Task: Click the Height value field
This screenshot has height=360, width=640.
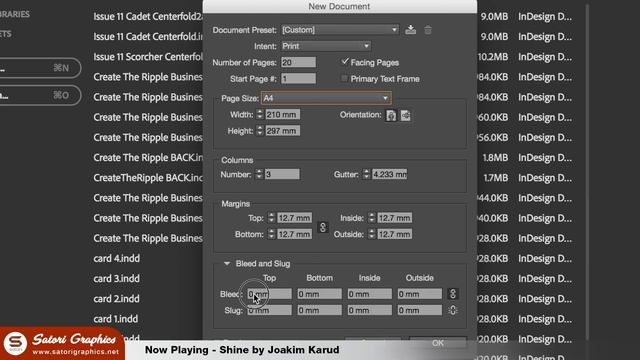Action: (282, 131)
